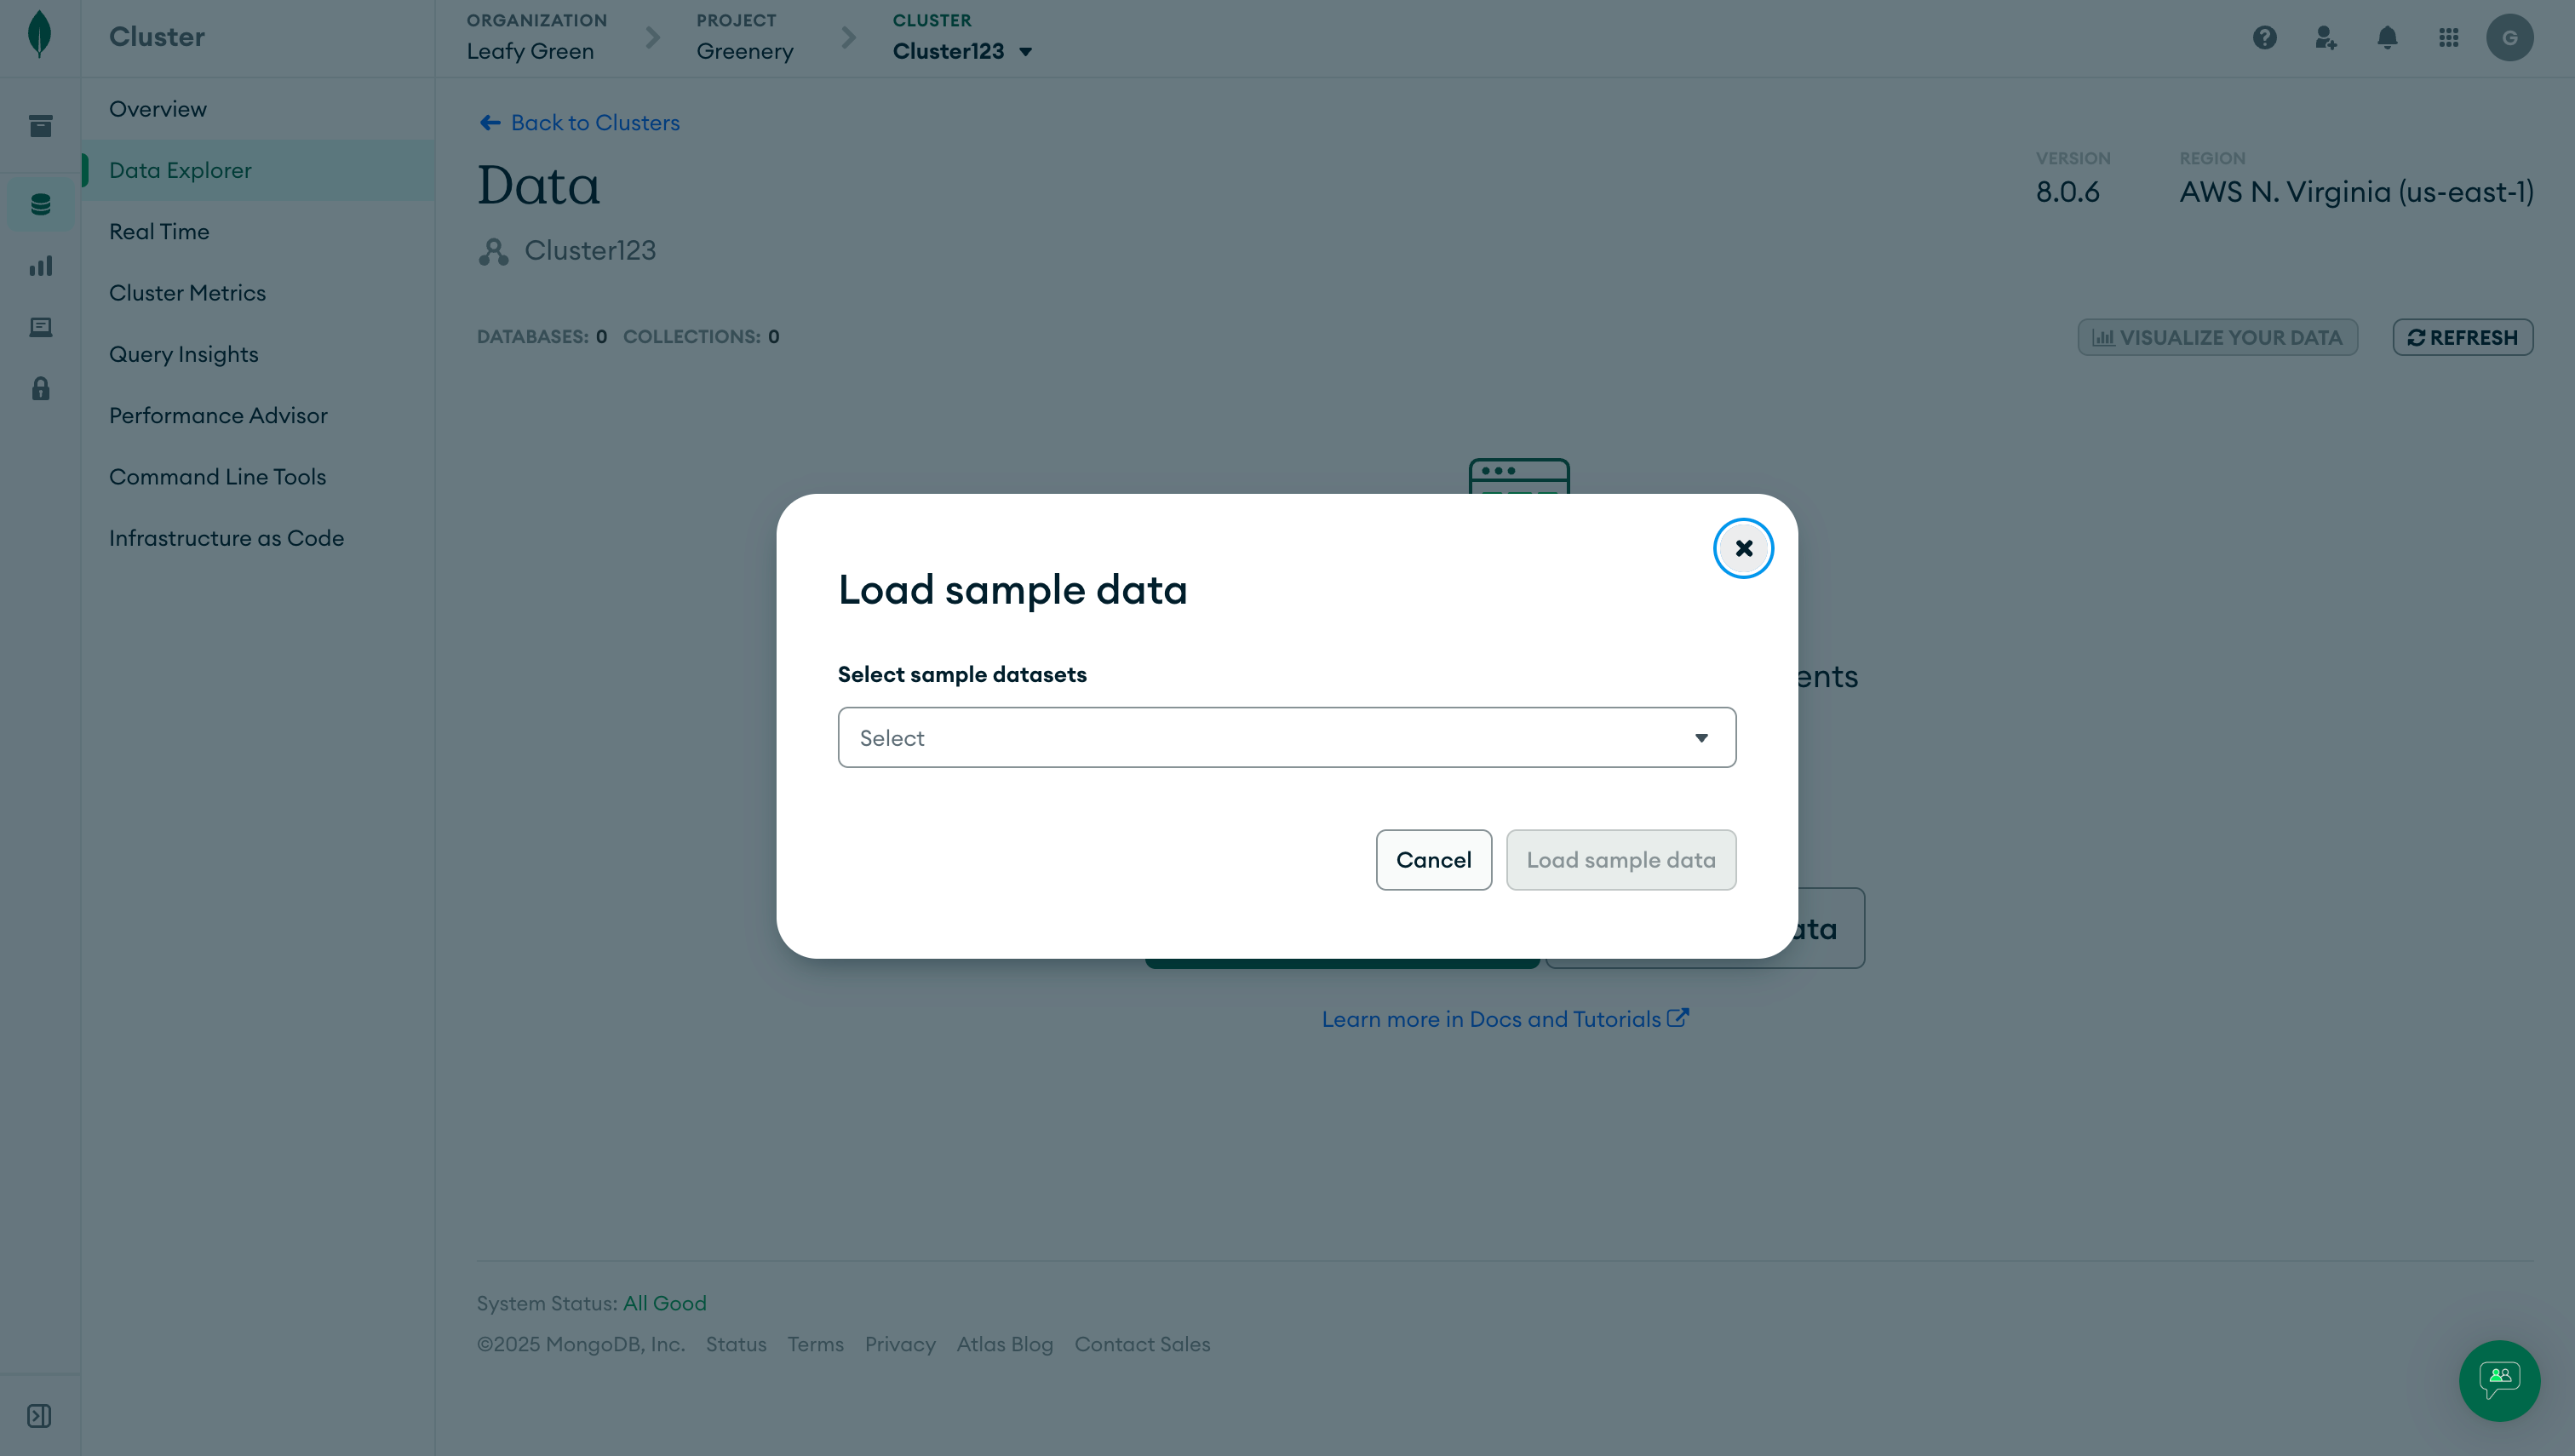
Task: Open the user avatar menu
Action: point(2509,38)
